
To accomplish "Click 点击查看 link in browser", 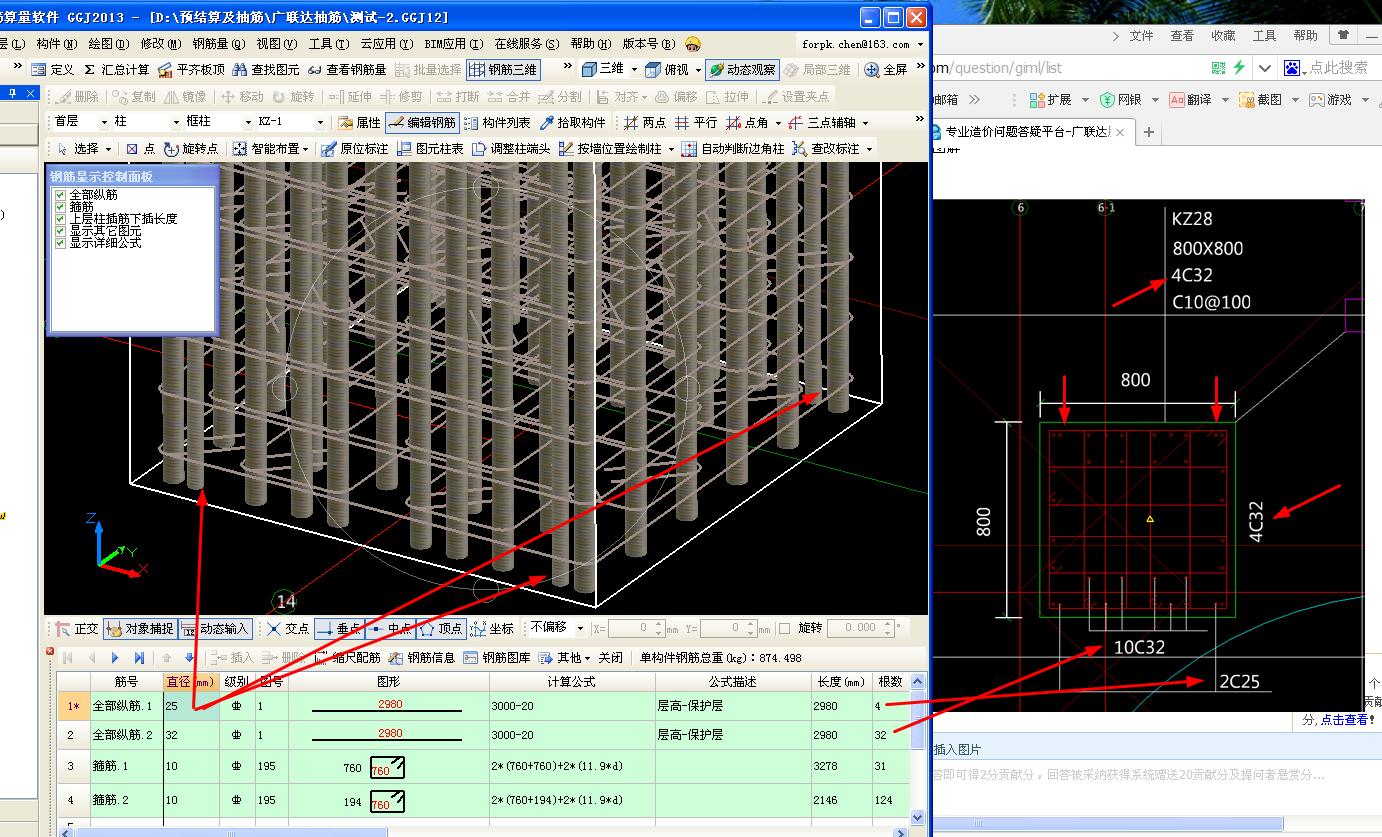I will coord(1346,719).
